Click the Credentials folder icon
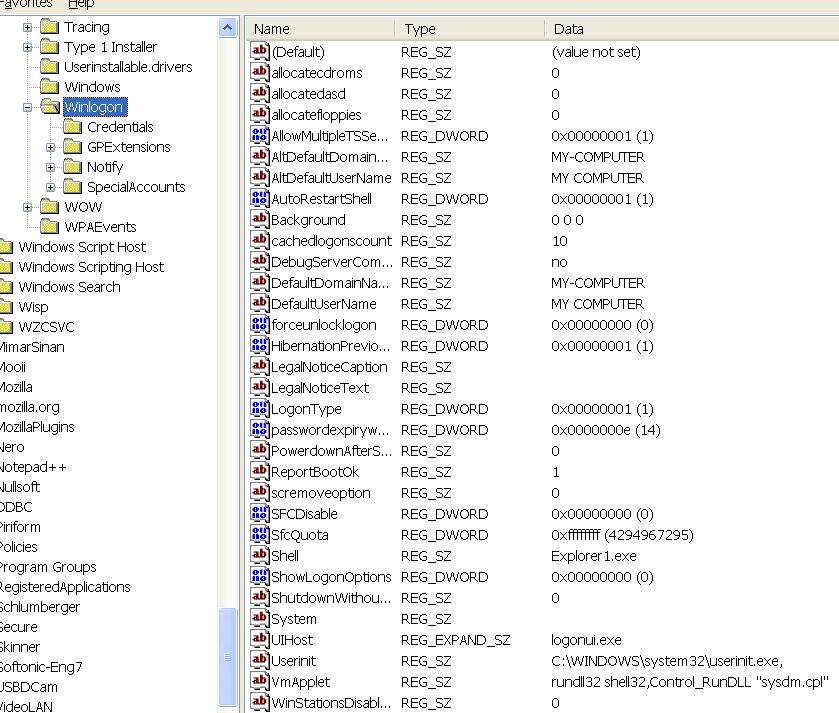 [73, 127]
